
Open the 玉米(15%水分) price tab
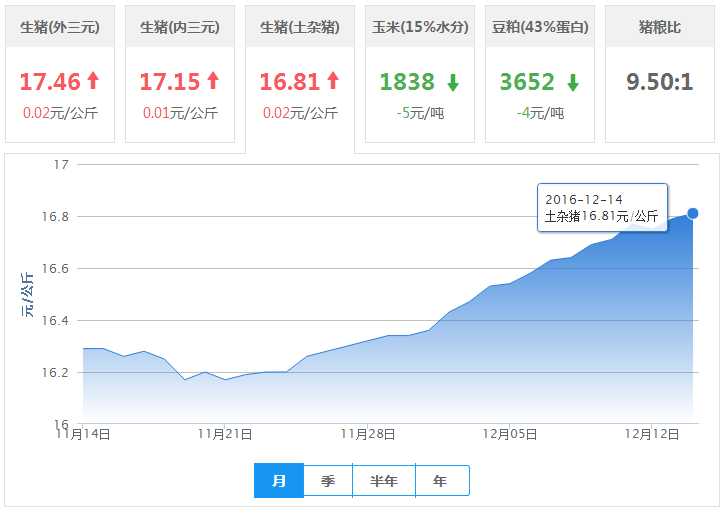pyautogui.click(x=420, y=27)
